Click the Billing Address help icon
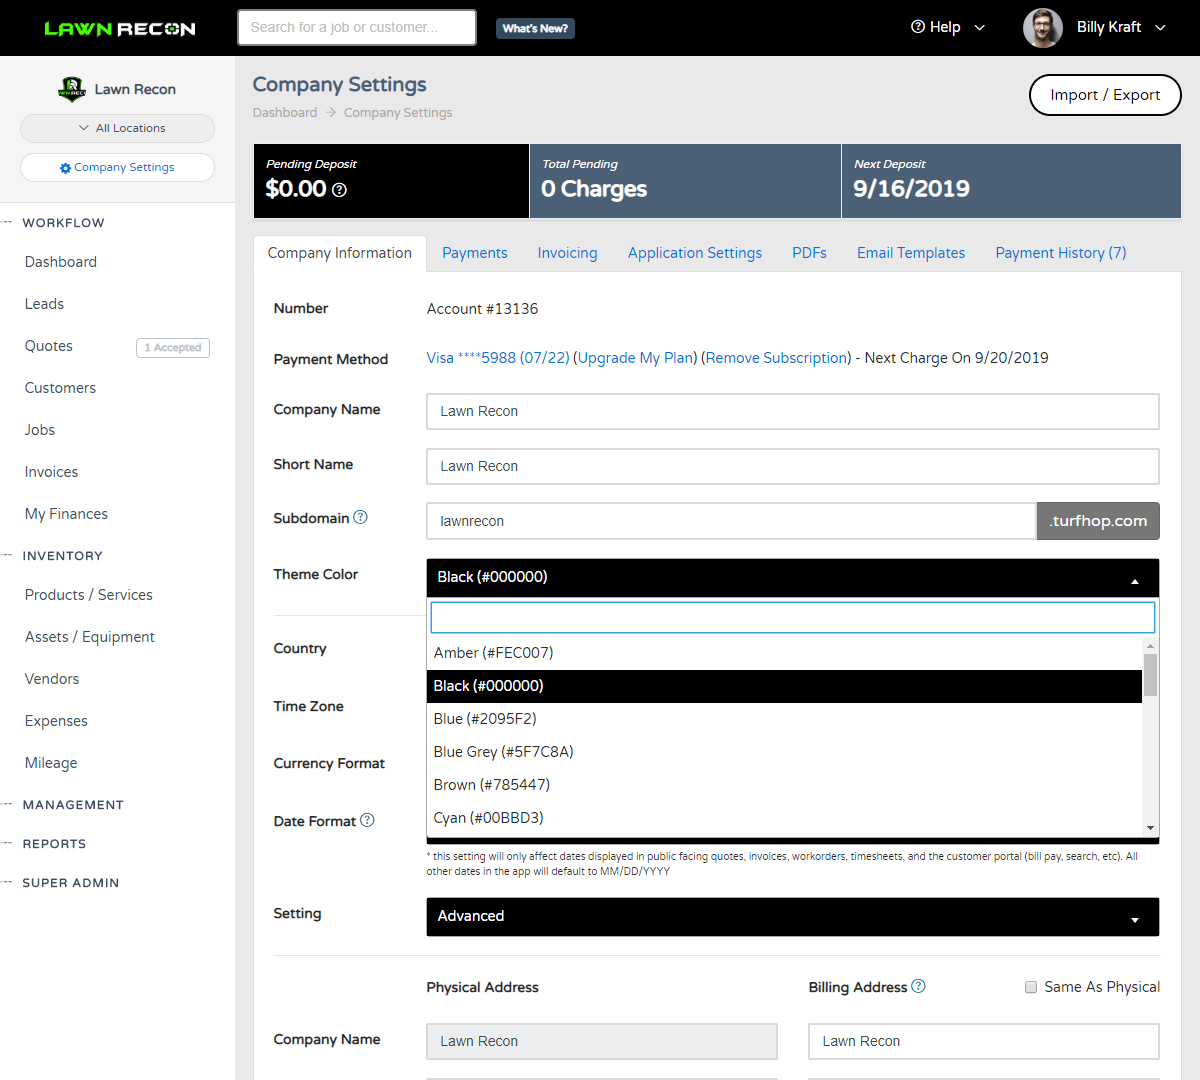This screenshot has width=1200, height=1080. (x=917, y=987)
